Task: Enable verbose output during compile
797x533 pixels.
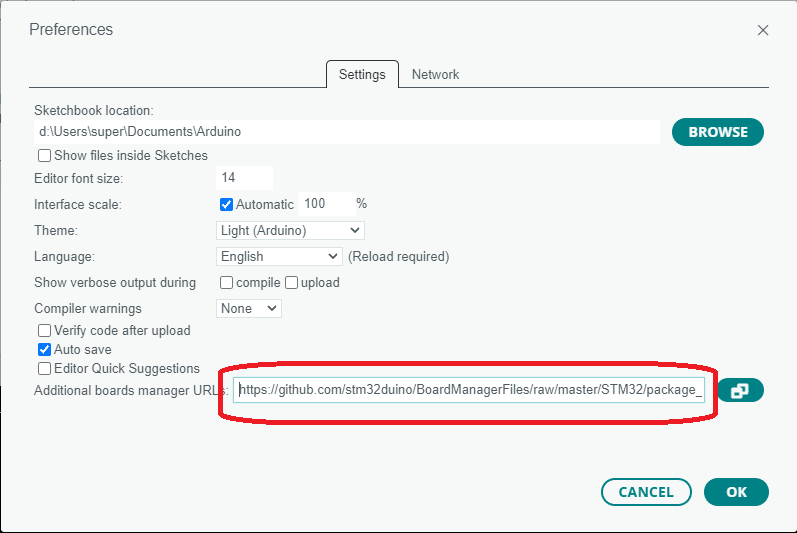Action: coord(226,283)
